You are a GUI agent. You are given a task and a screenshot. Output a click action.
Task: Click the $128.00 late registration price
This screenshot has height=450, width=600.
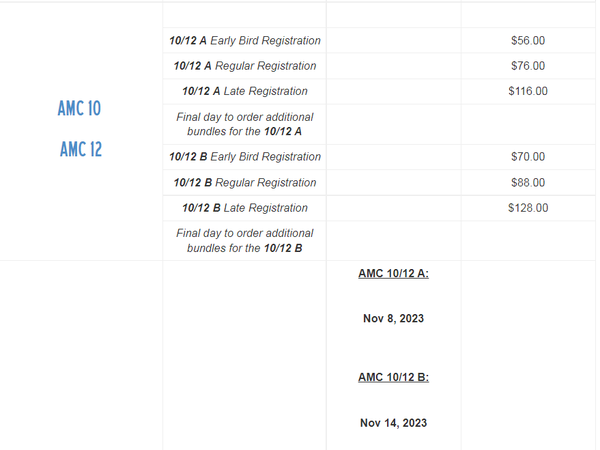(527, 208)
